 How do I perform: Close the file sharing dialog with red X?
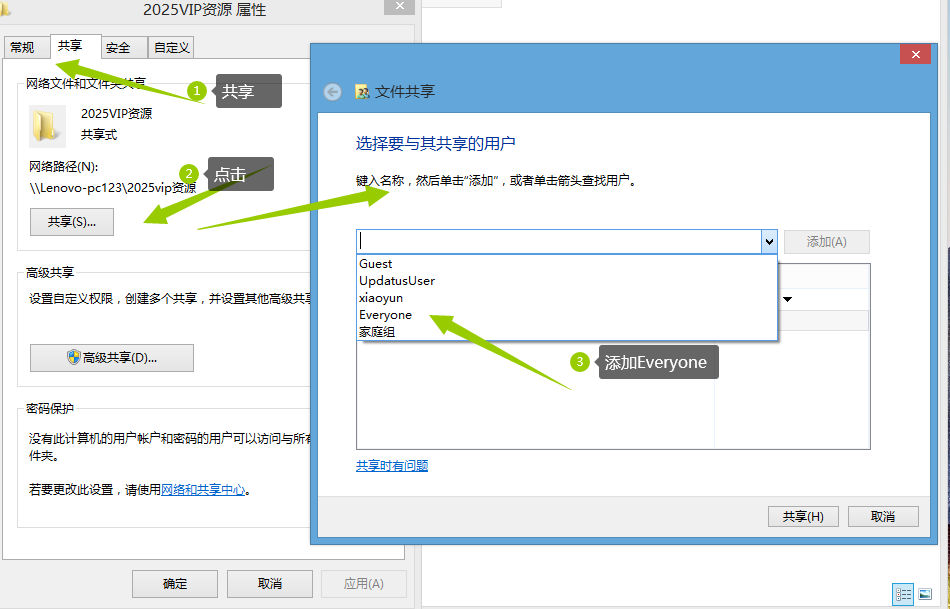[x=915, y=55]
